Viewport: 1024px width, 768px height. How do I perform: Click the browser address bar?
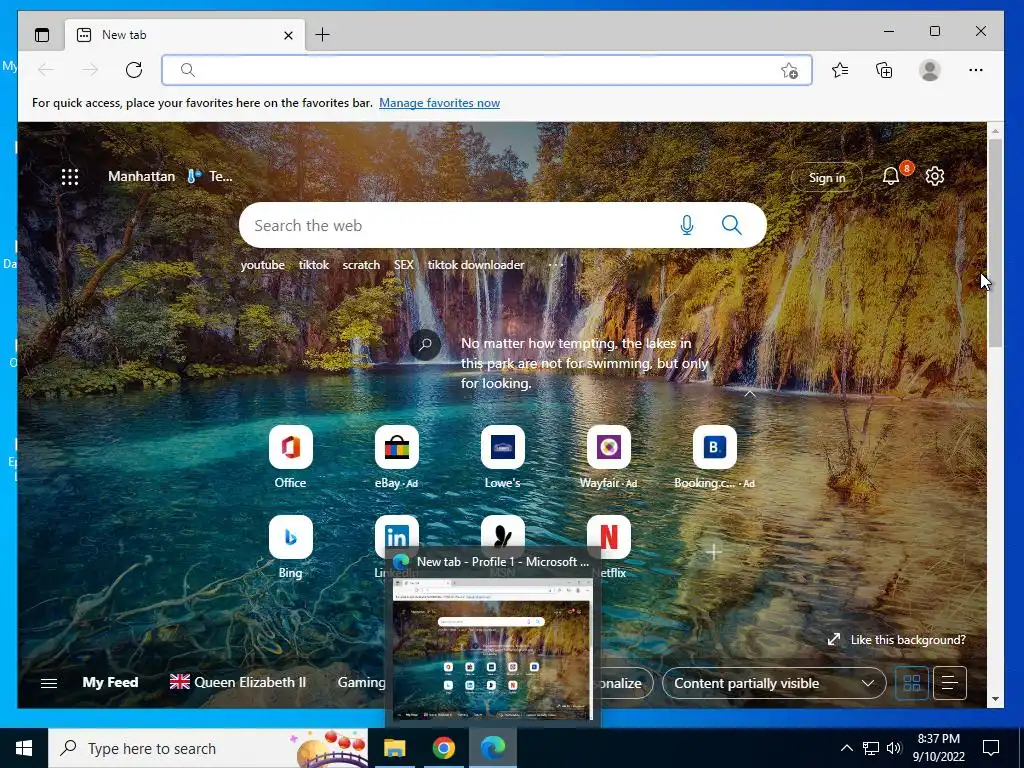tap(487, 71)
